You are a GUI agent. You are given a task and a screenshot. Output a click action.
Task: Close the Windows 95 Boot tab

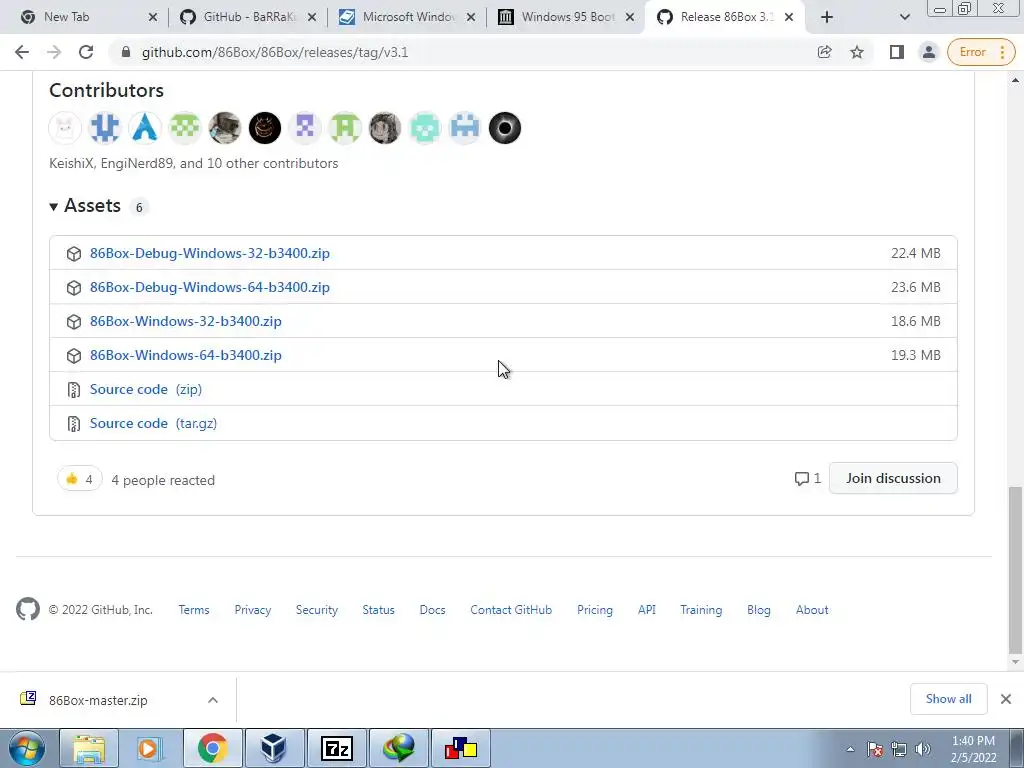coord(630,17)
